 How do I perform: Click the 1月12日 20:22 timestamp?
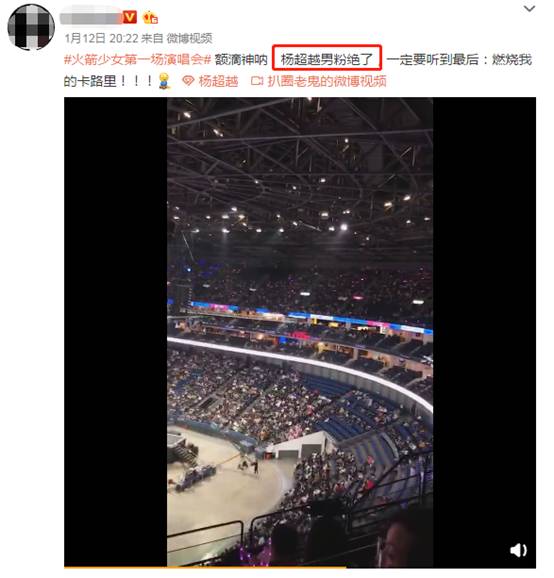(101, 38)
